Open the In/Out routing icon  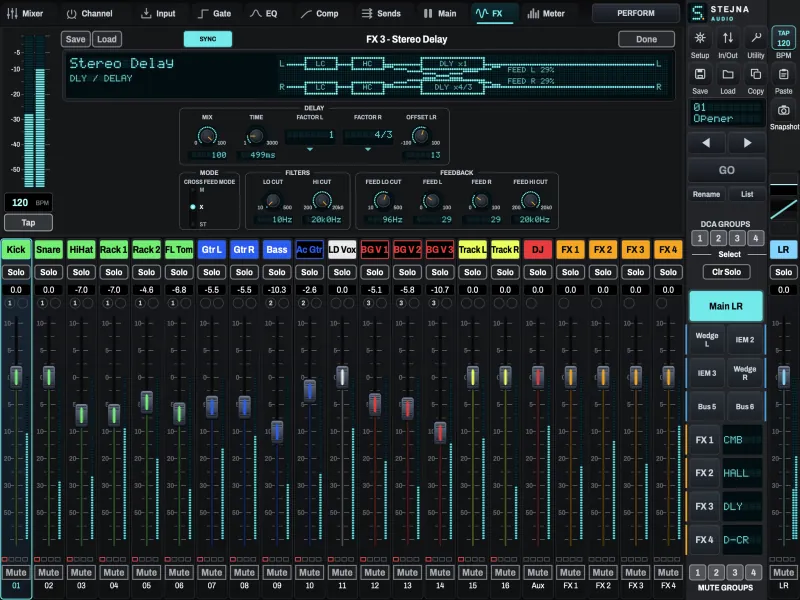point(728,38)
